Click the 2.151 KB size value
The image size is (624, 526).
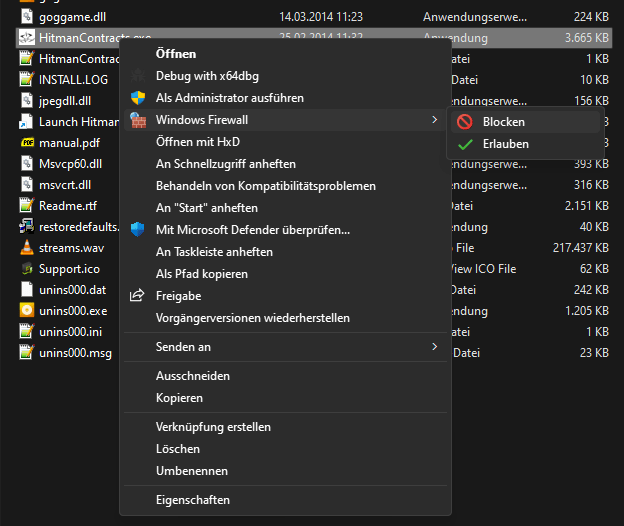click(x=587, y=206)
